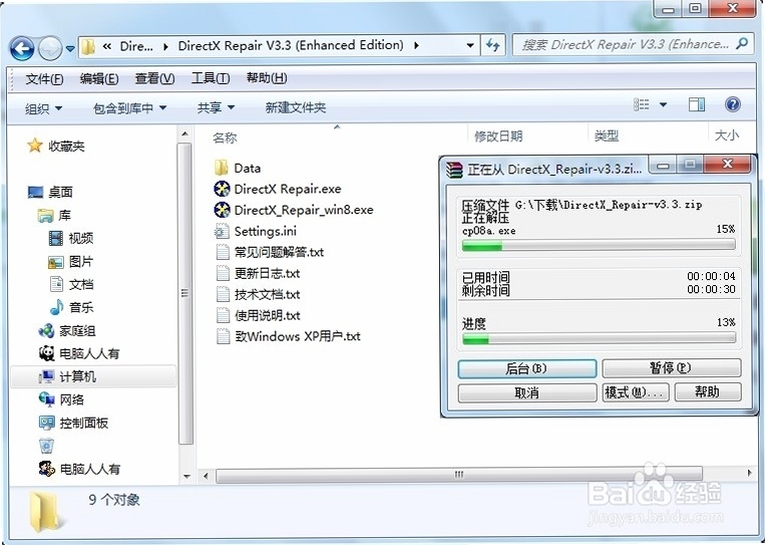Click the Forward navigation arrow
The height and width of the screenshot is (545, 765).
tap(50, 48)
